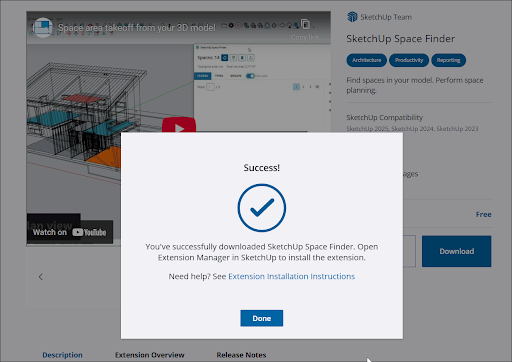This screenshot has width=512, height=362.
Task: Select the Architecture tag
Action: tap(366, 60)
